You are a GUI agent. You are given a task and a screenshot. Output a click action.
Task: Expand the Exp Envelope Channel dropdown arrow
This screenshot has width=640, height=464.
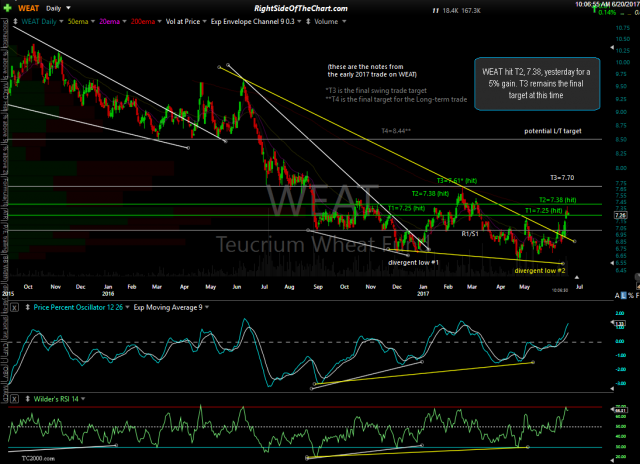coord(299,21)
